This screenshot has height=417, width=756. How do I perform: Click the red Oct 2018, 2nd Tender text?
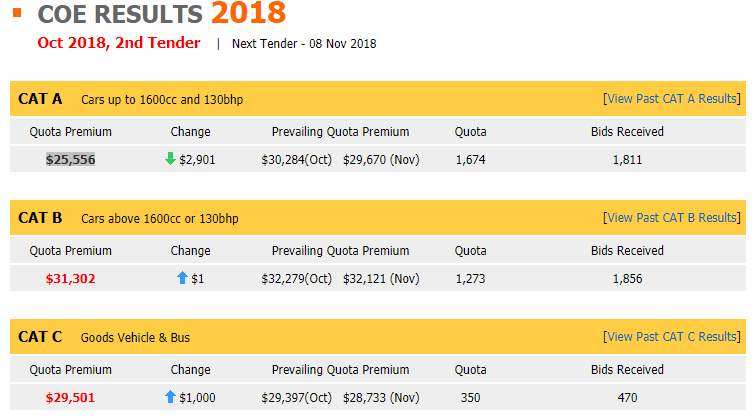[118, 43]
